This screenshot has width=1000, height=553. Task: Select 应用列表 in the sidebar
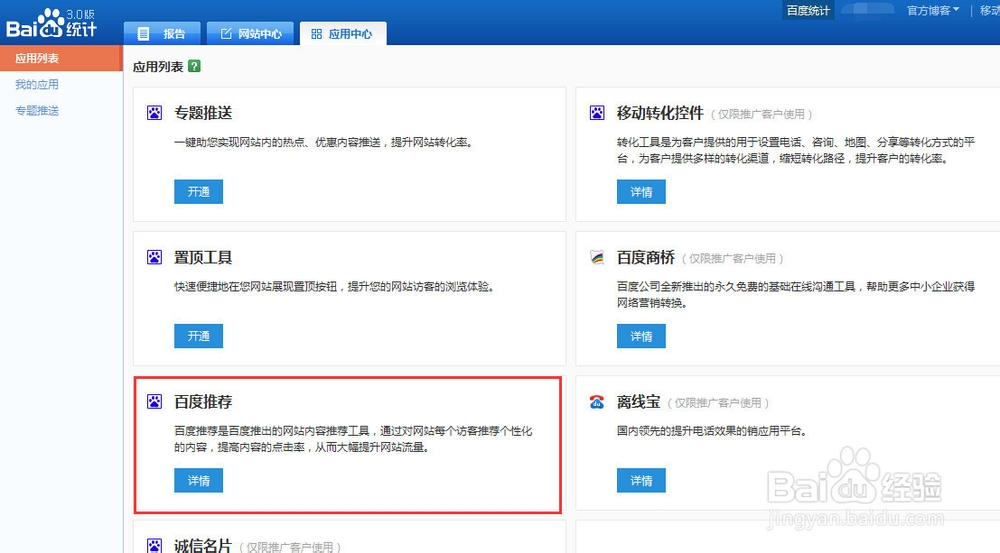61,58
